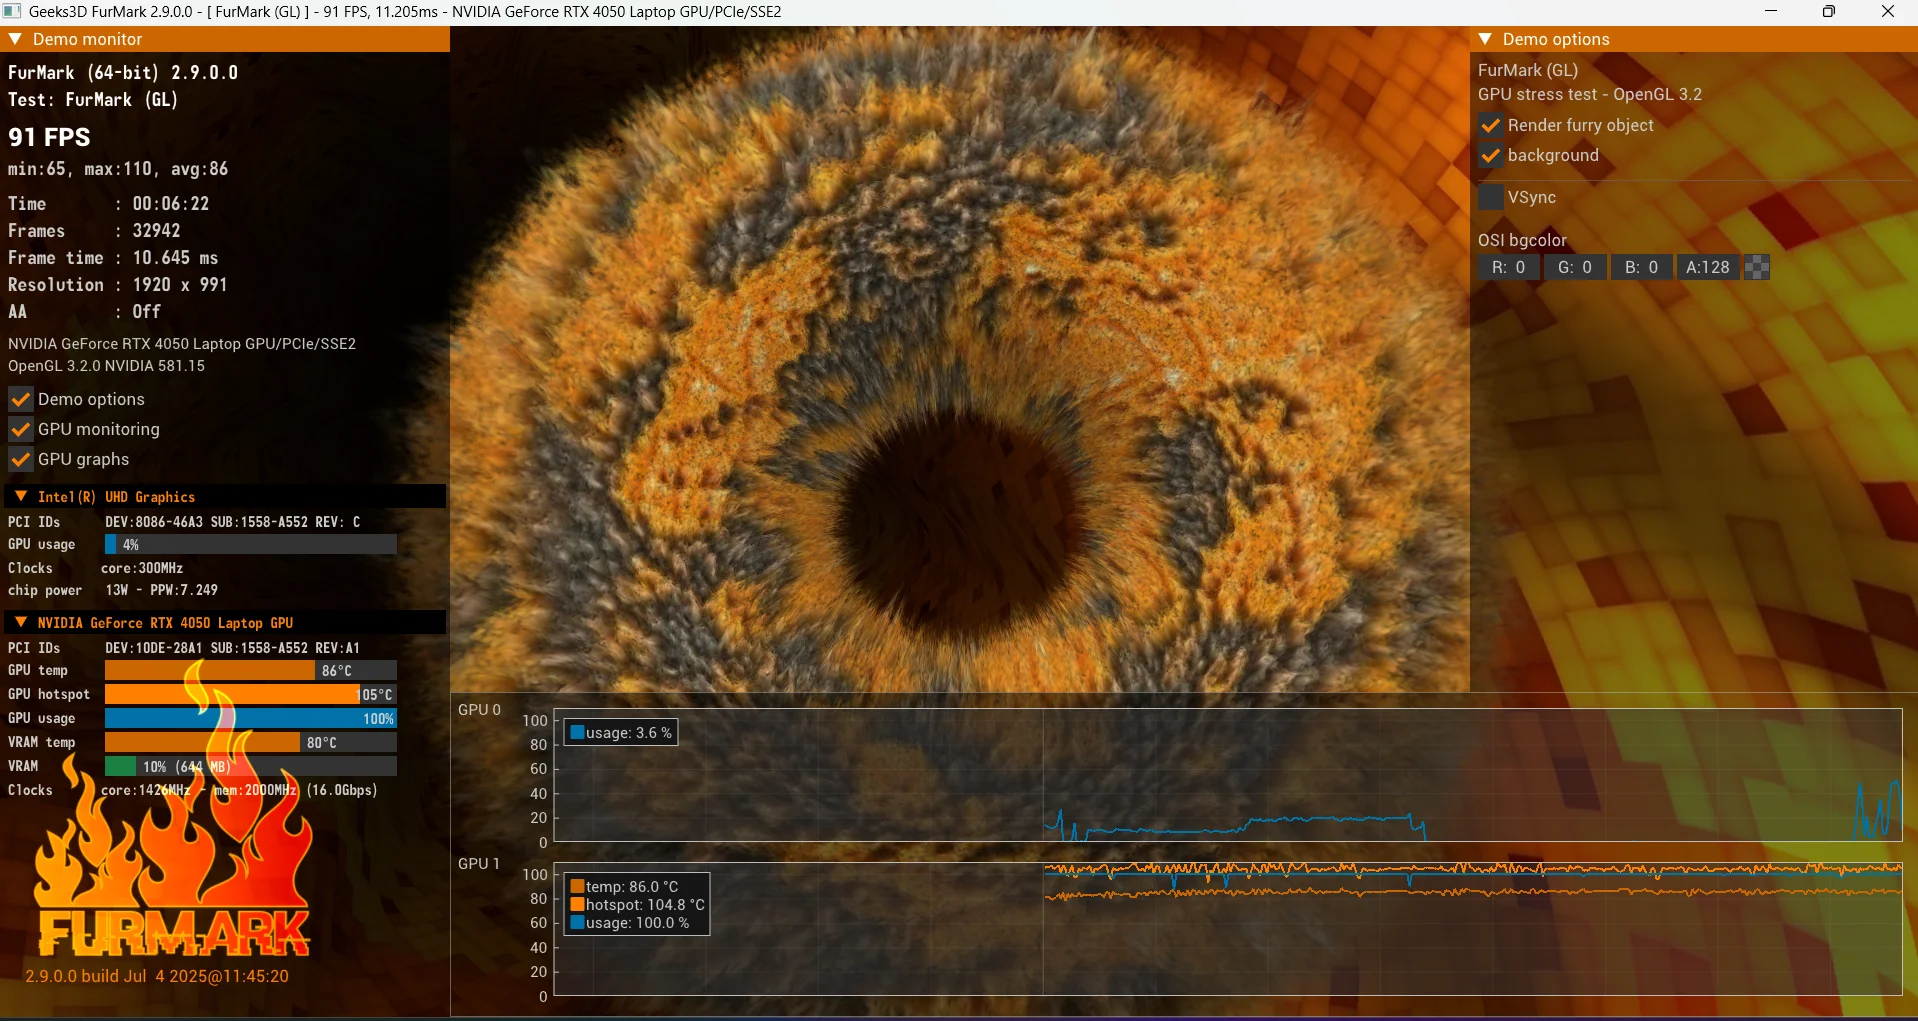Screen dimensions: 1918x1021
Task: Open the OSI bgcolor checkered color swatch
Action: [1757, 268]
